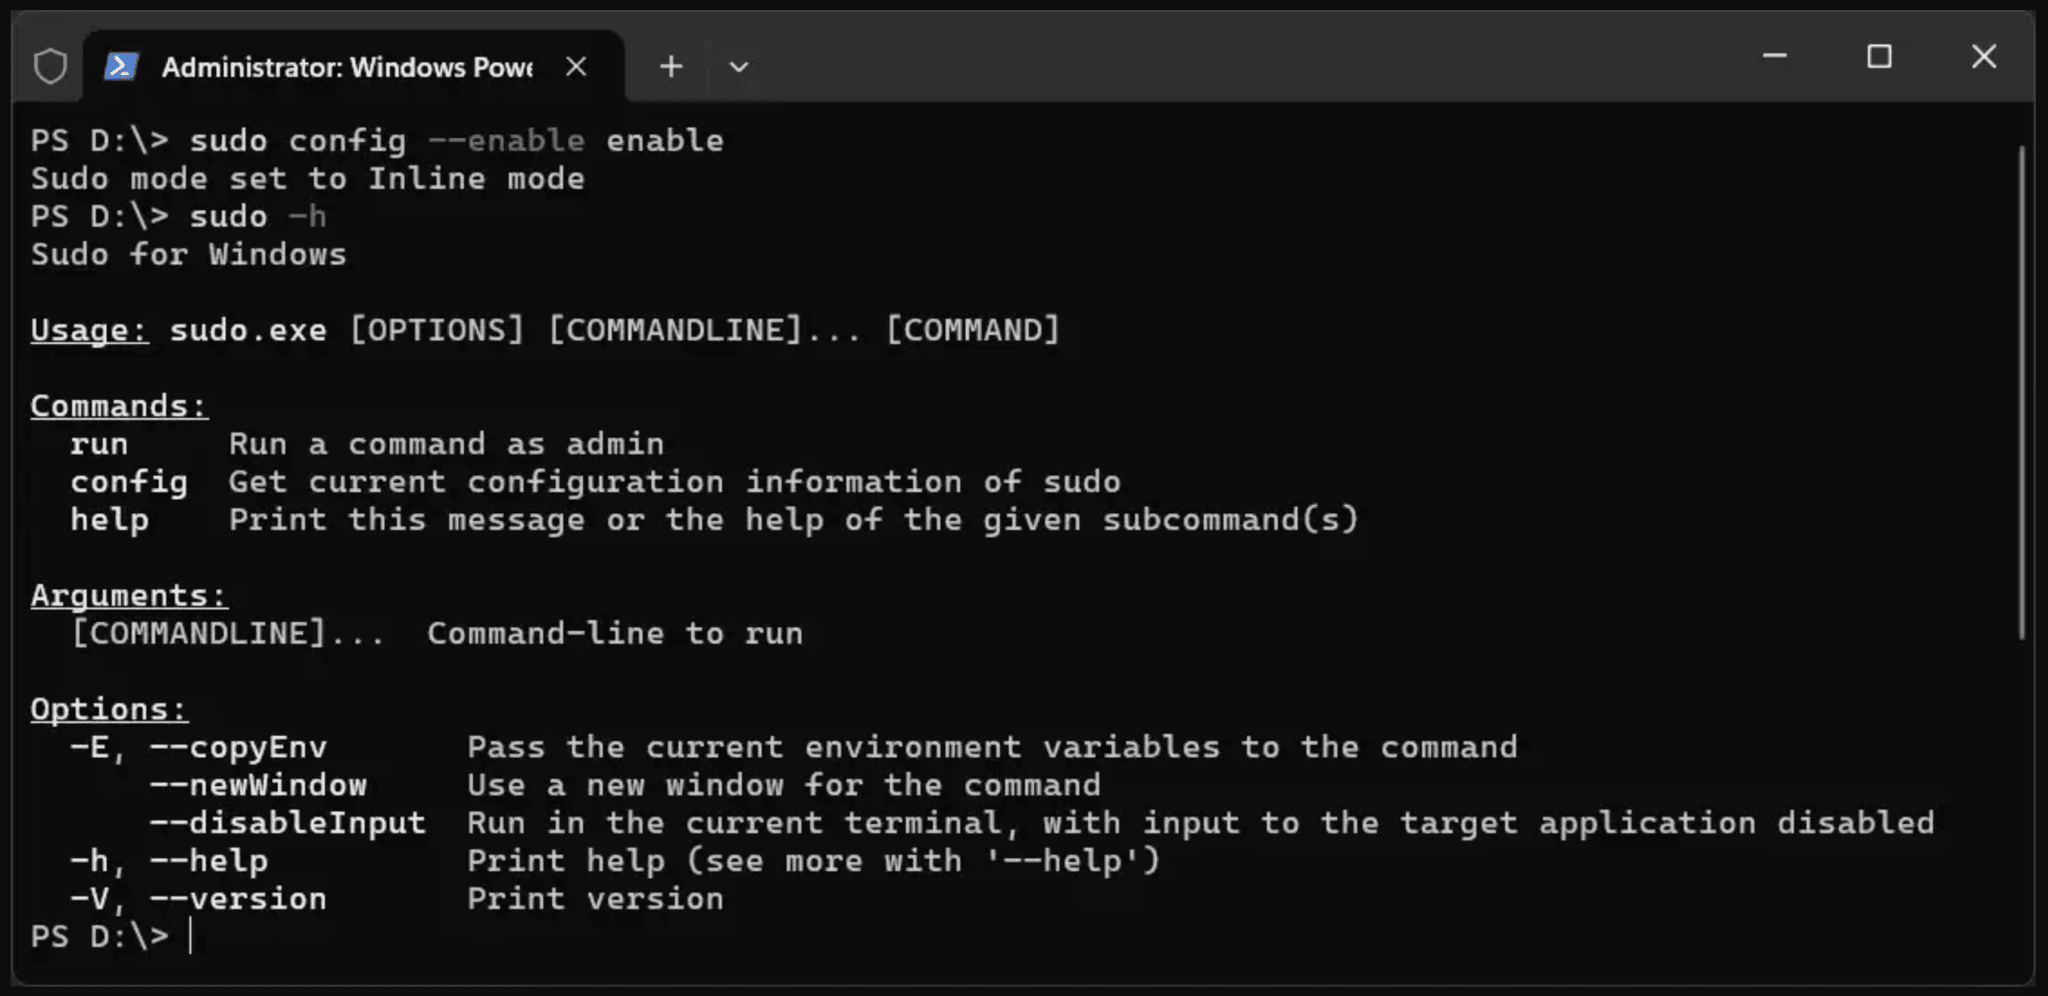Viewport: 2048px width, 996px height.
Task: Click the shield icon in the title bar
Action: [49, 64]
